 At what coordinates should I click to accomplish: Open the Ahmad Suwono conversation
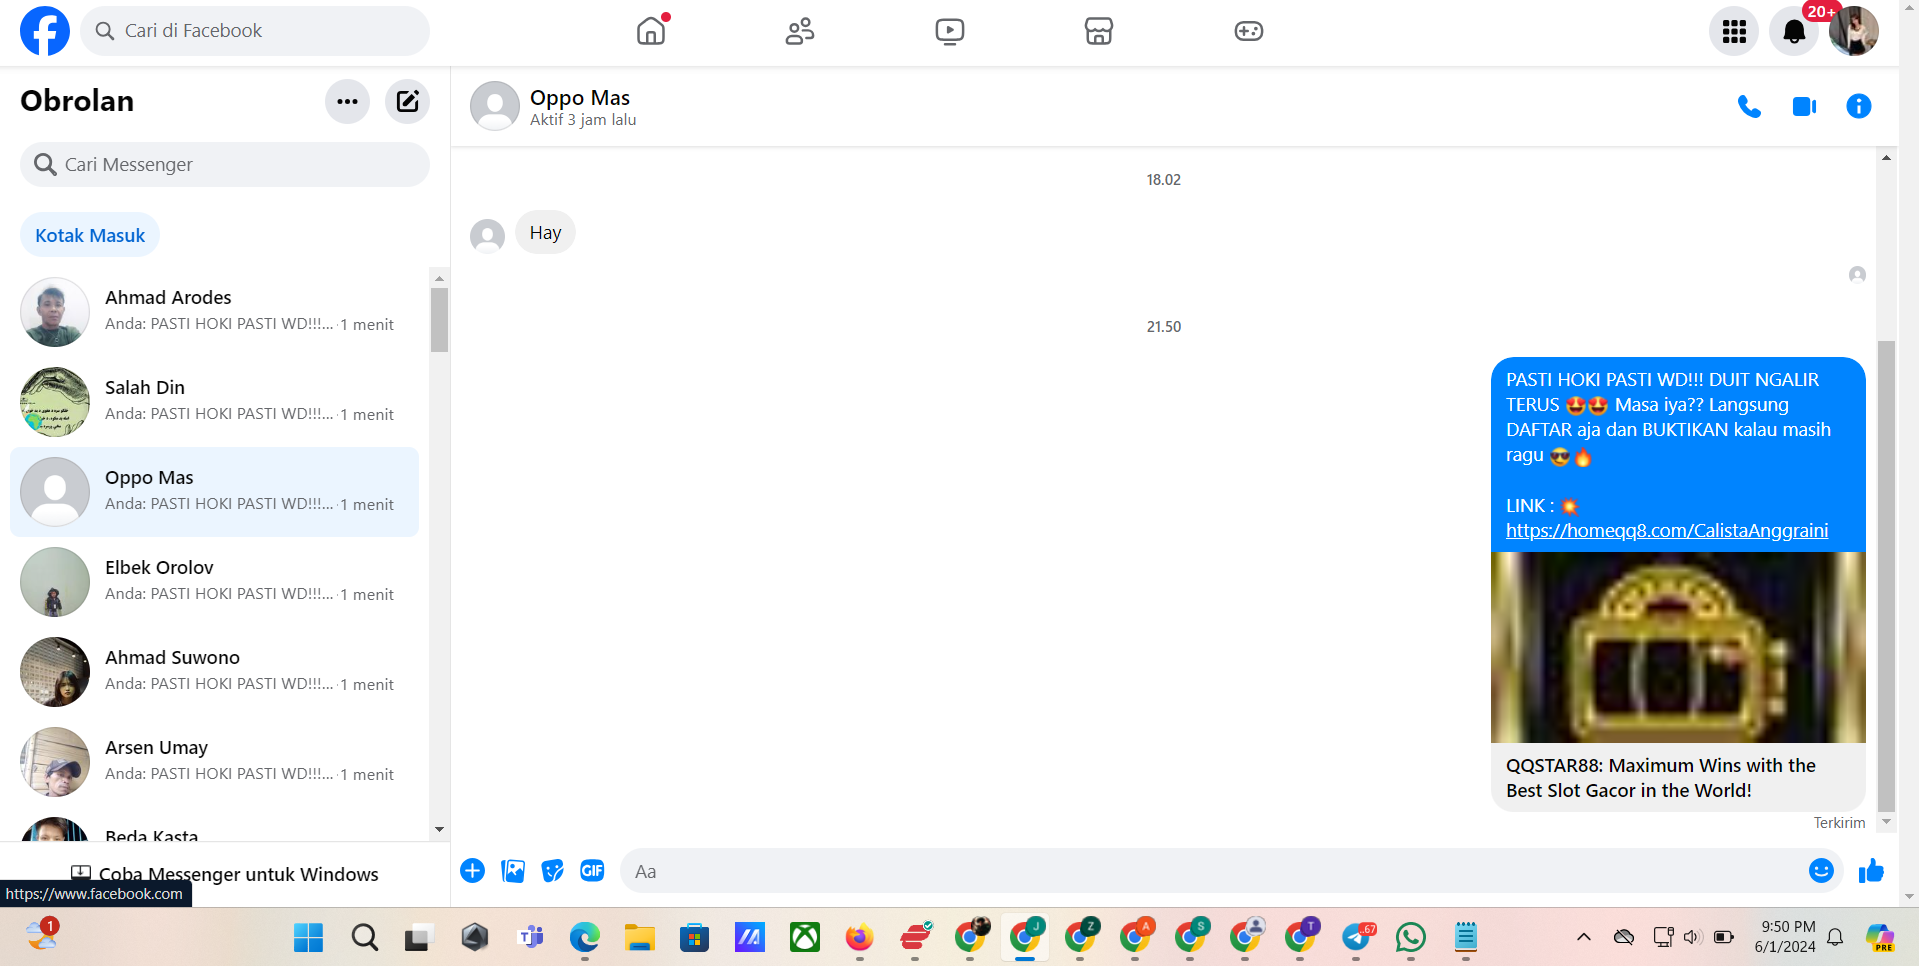214,672
